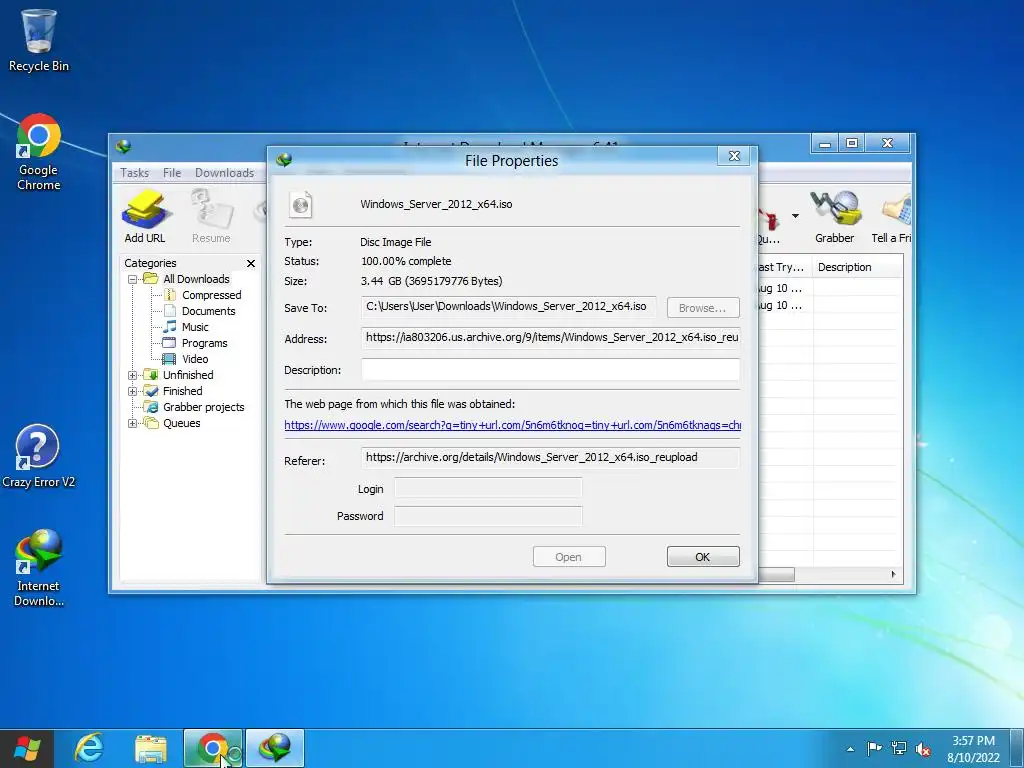1024x768 pixels.
Task: Click the Tell a Friend toolbar icon
Action: [892, 217]
